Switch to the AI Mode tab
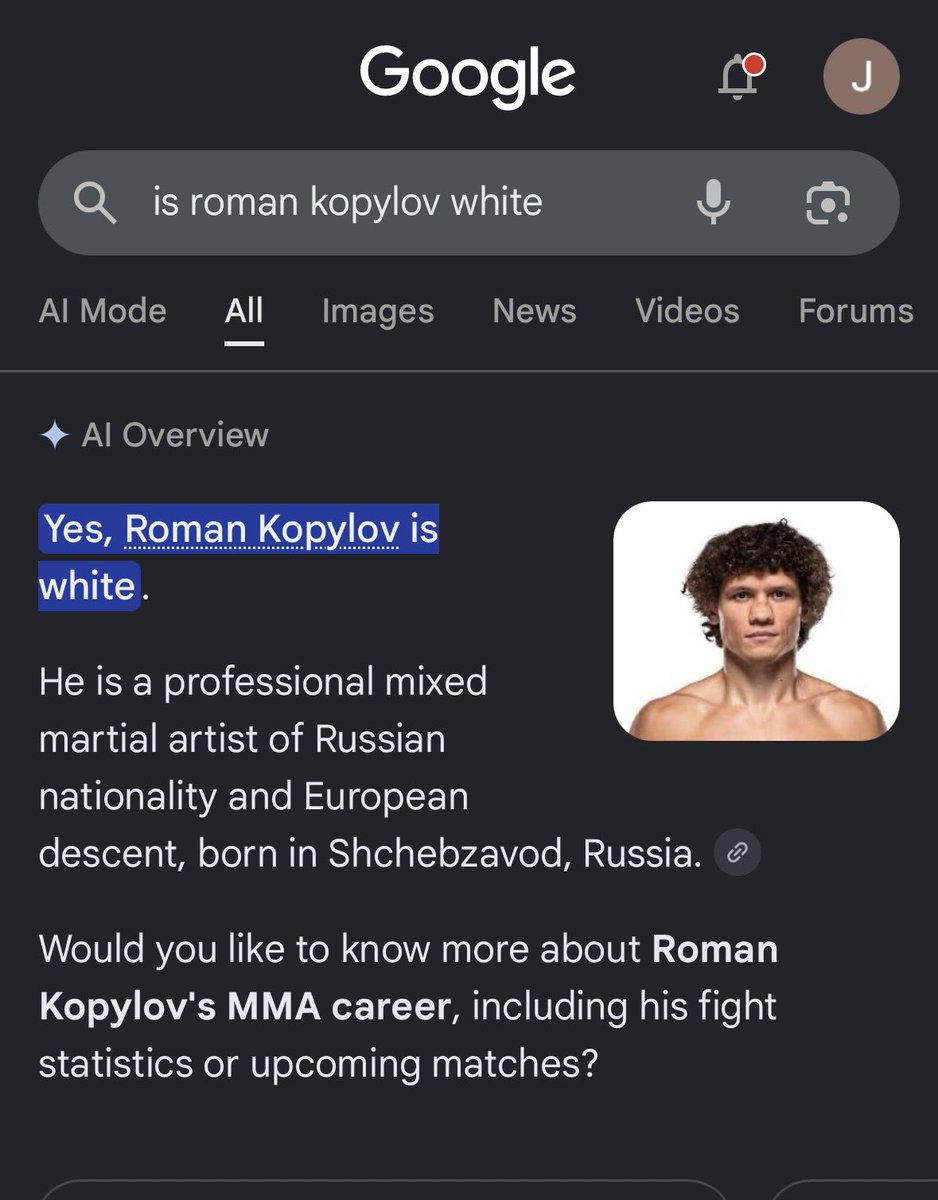This screenshot has width=938, height=1200. (x=103, y=311)
